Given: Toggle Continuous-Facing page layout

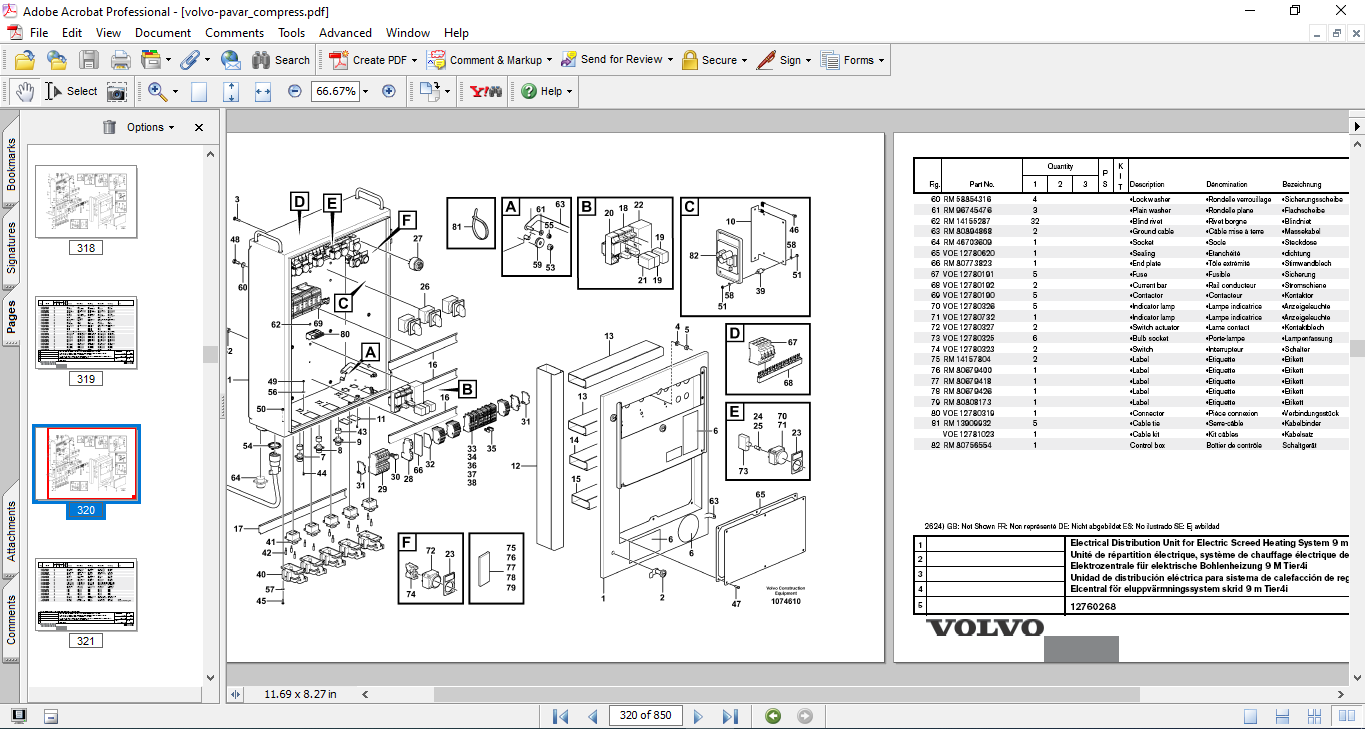Looking at the screenshot, I should pos(1316,716).
